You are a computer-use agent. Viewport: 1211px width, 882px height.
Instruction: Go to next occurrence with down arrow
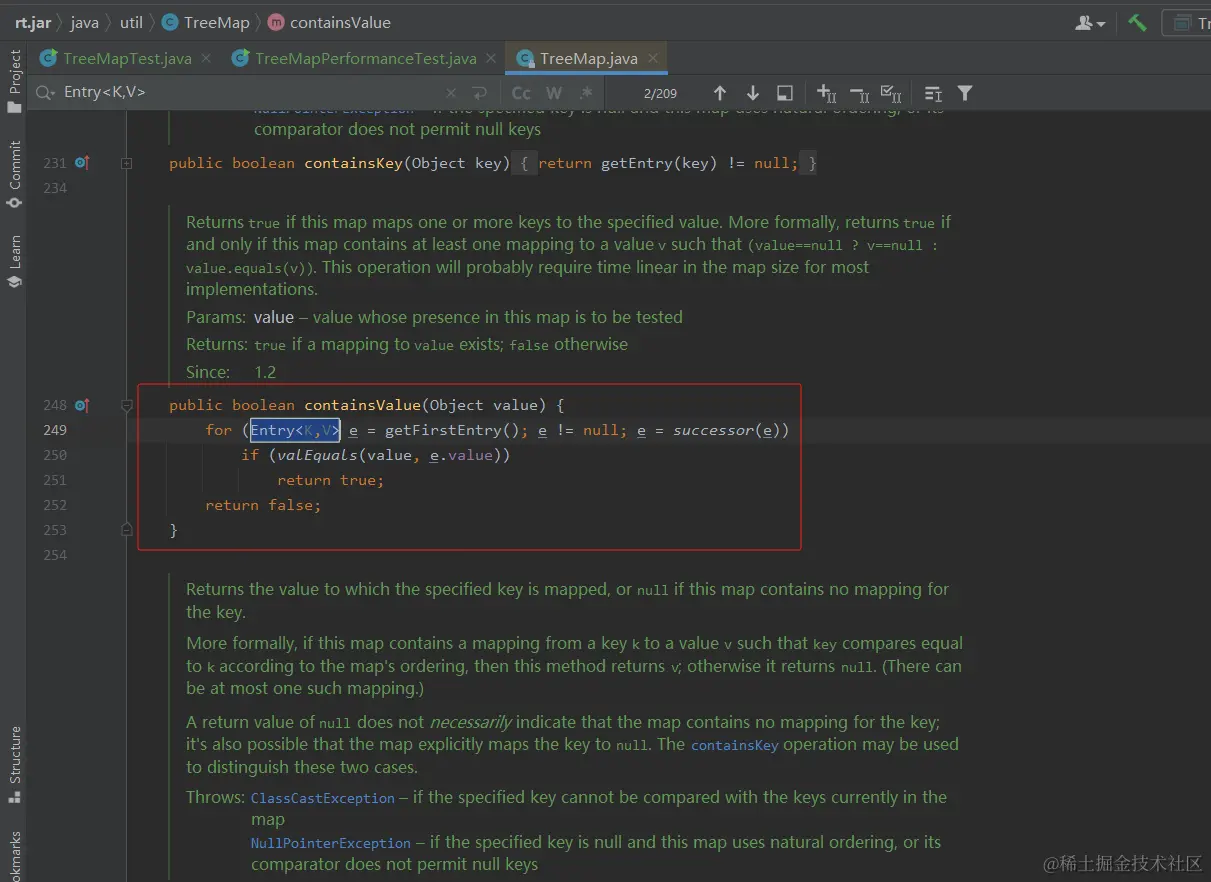[753, 93]
